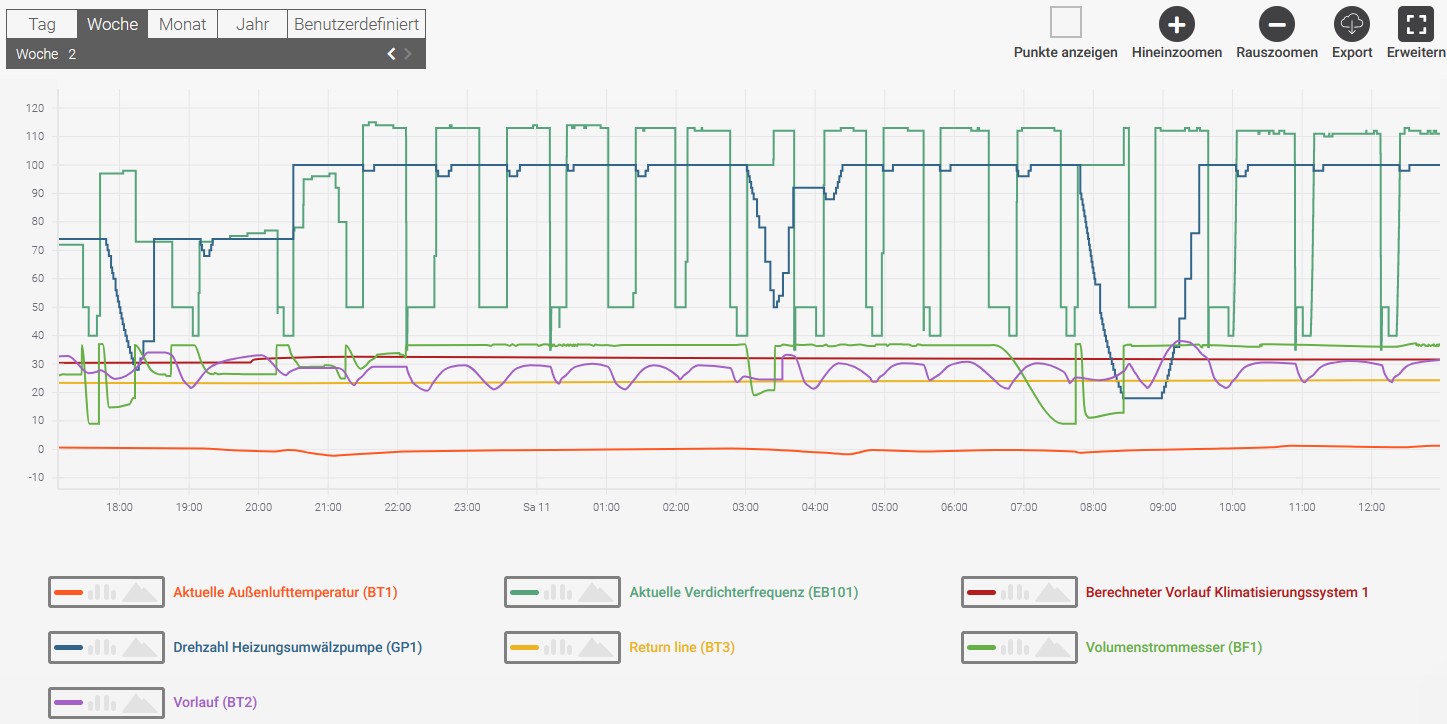1447x724 pixels.
Task: Select line style for Return line (BT3)
Action: coord(525,647)
